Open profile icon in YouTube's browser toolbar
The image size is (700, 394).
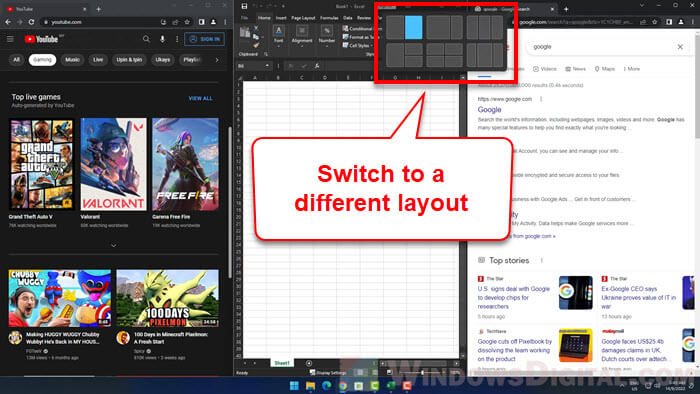[x=213, y=22]
